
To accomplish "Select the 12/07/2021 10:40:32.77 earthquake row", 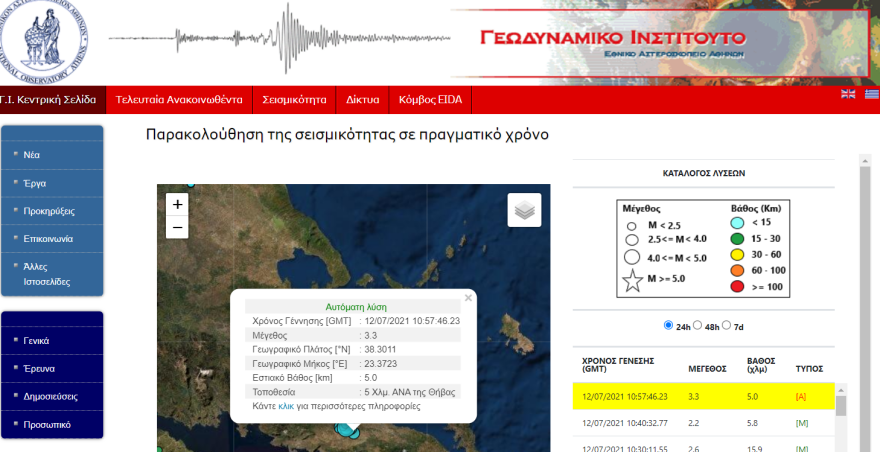I will (x=704, y=423).
